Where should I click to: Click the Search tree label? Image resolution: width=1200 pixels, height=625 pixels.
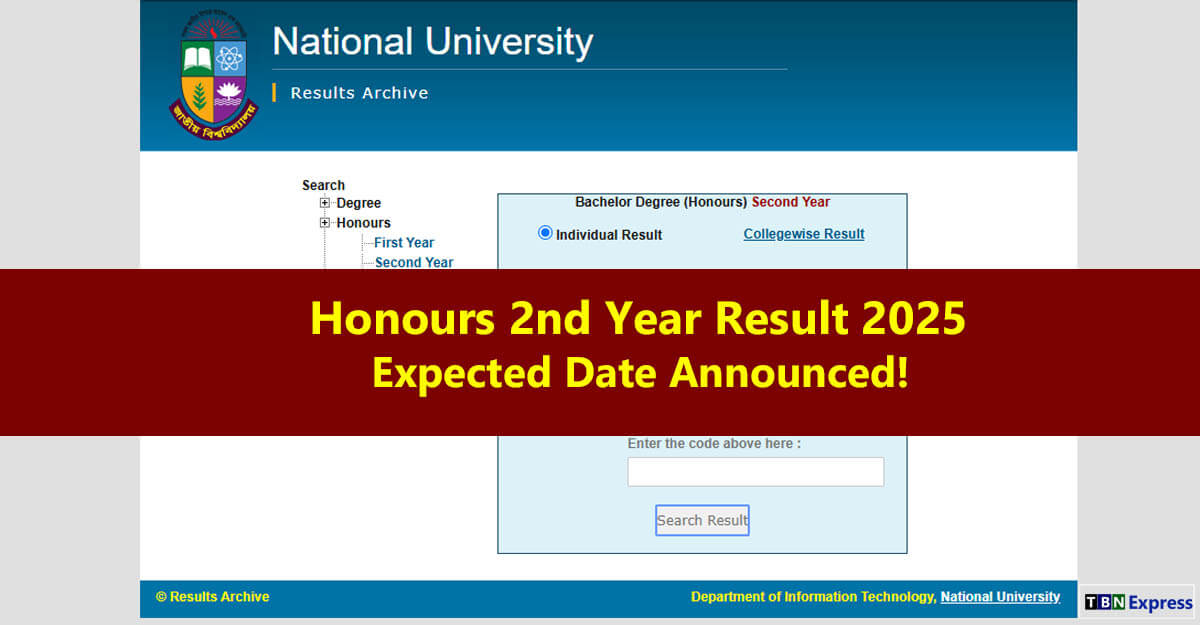323,185
